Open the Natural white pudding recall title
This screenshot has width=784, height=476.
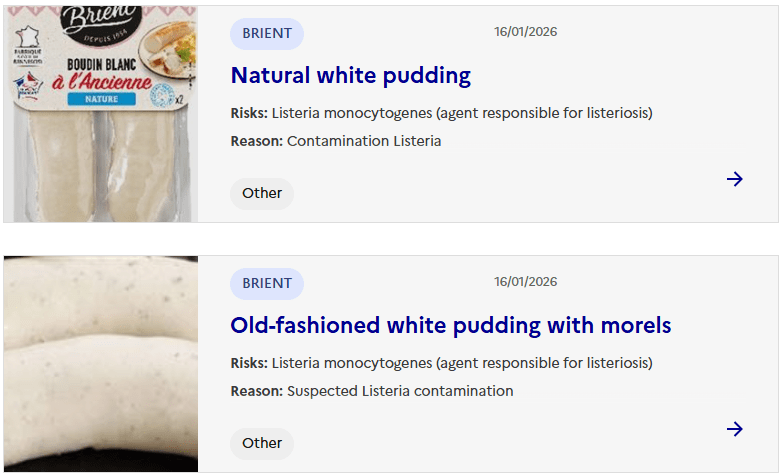[350, 75]
